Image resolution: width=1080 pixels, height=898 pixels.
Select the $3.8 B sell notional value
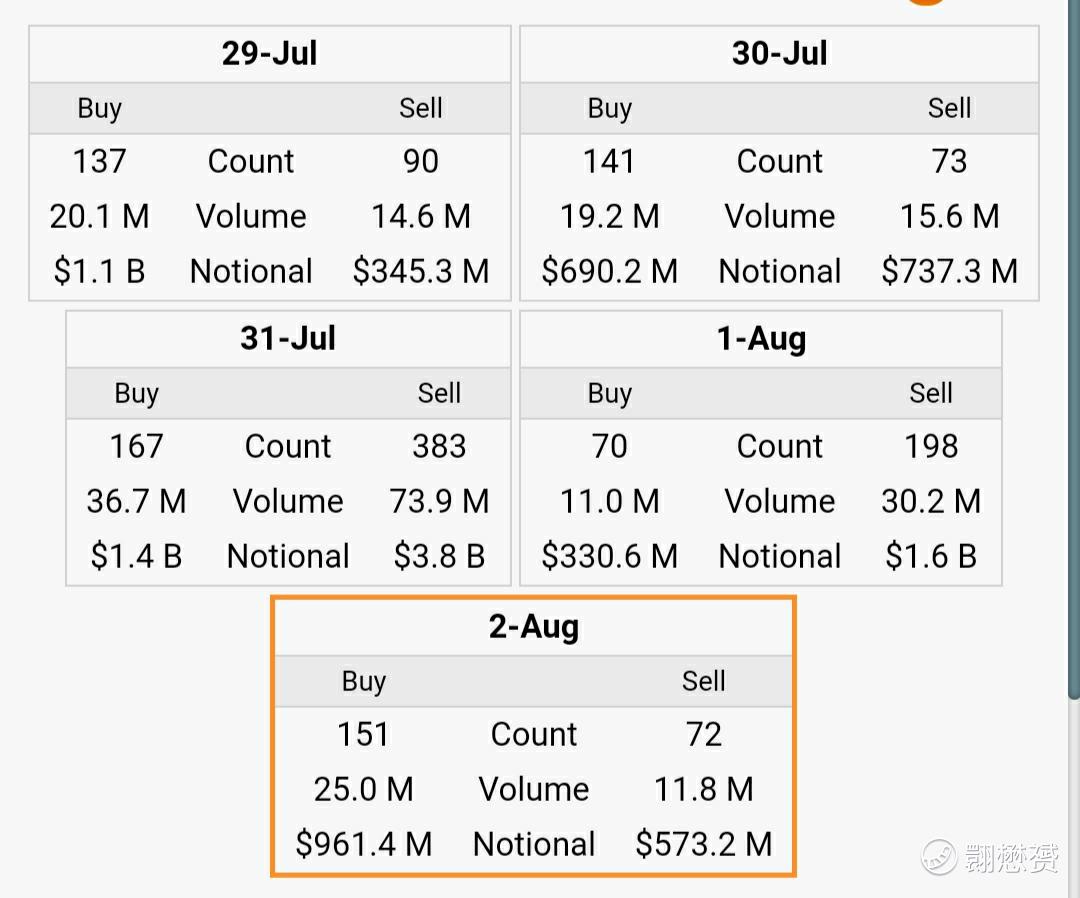[439, 556]
